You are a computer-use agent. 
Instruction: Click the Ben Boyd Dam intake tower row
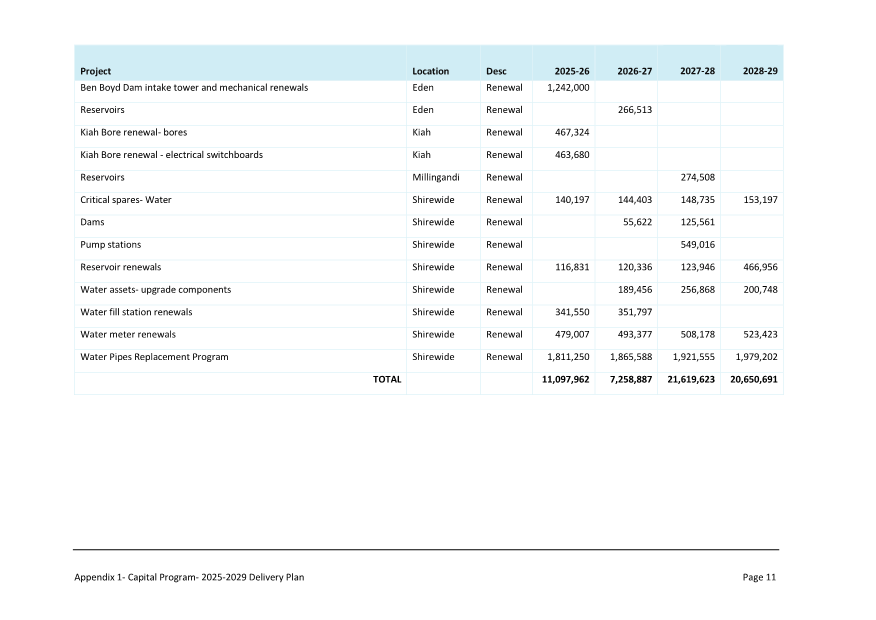(194, 88)
